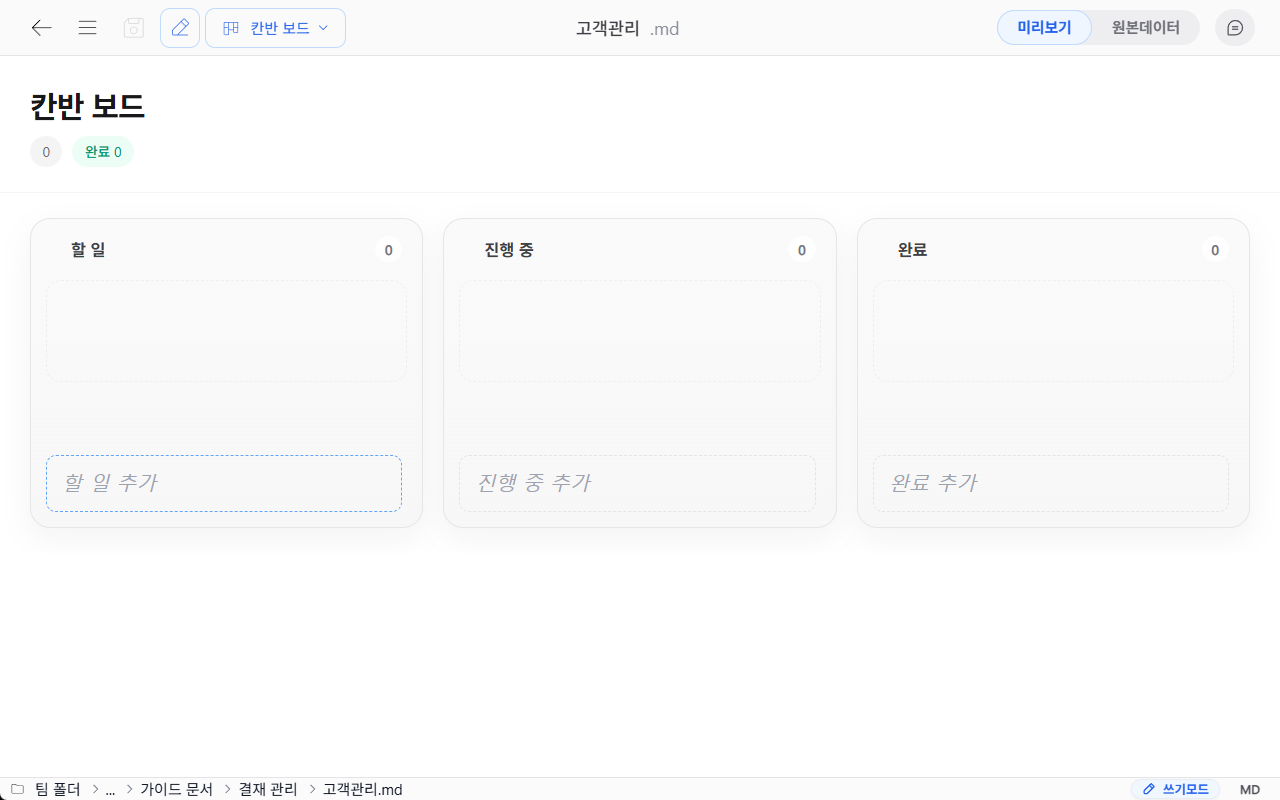Open 결재 관리 in the breadcrumb
Viewport: 1280px width, 800px height.
(268, 789)
